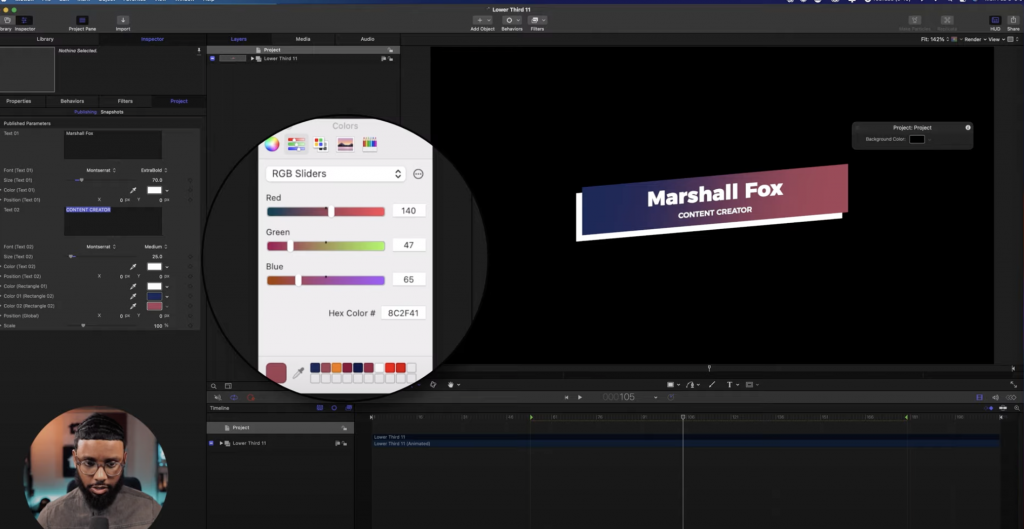The height and width of the screenshot is (529, 1024).
Task: Uncheck Lower Third 11 layer visibility checkbox
Action: [x=212, y=58]
